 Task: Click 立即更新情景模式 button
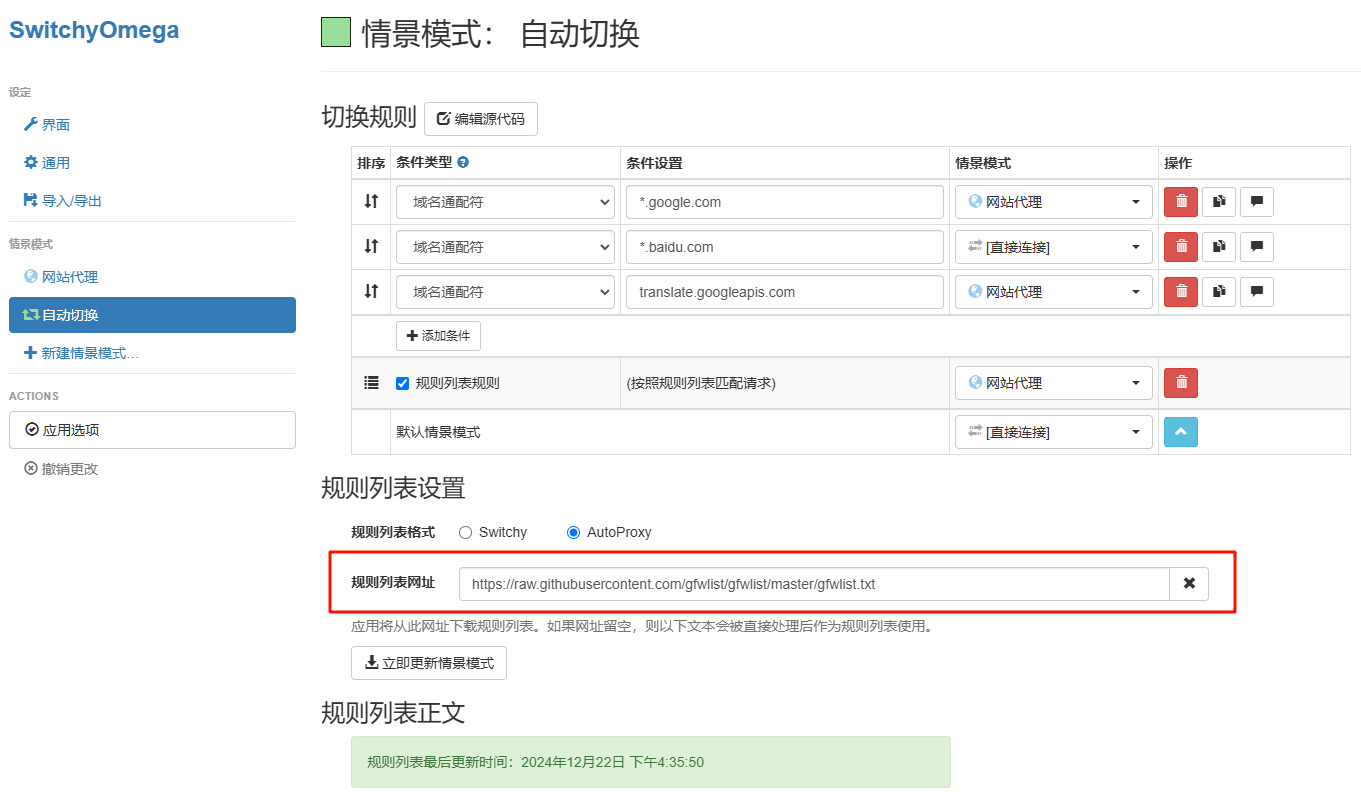[x=428, y=663]
